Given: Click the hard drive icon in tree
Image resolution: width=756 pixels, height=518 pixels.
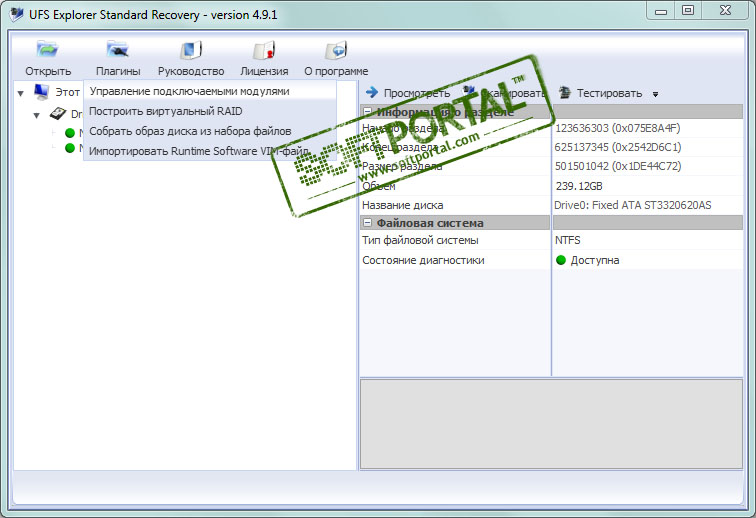Looking at the screenshot, I should (58, 114).
